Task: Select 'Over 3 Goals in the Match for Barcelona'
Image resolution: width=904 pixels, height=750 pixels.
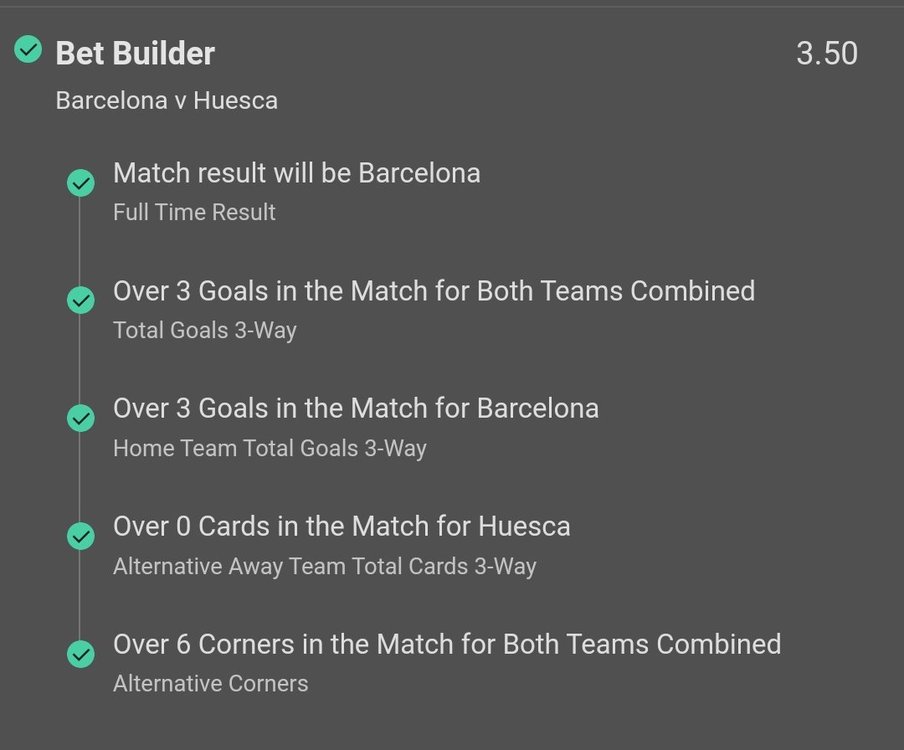Action: click(355, 408)
